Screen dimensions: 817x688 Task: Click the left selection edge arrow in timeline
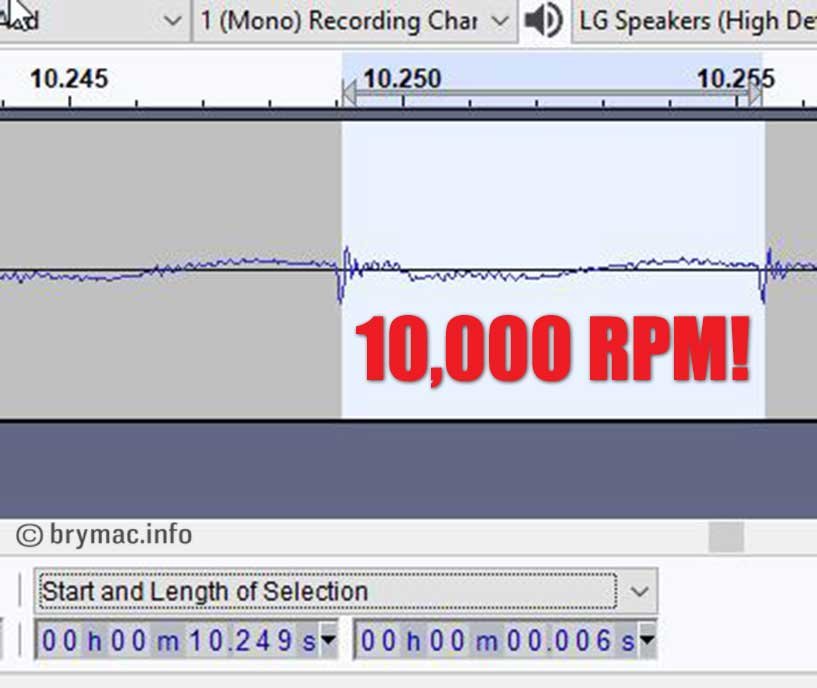(x=348, y=95)
